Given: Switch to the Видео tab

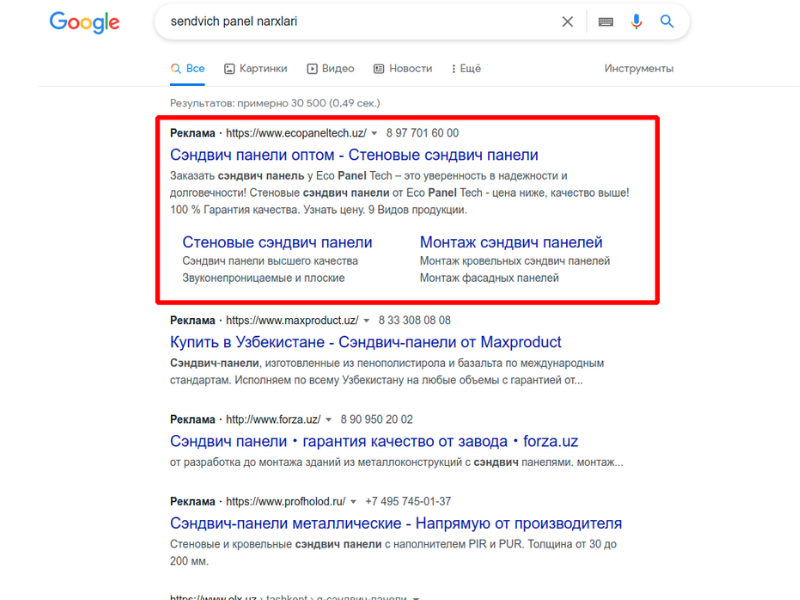Looking at the screenshot, I should tap(331, 68).
